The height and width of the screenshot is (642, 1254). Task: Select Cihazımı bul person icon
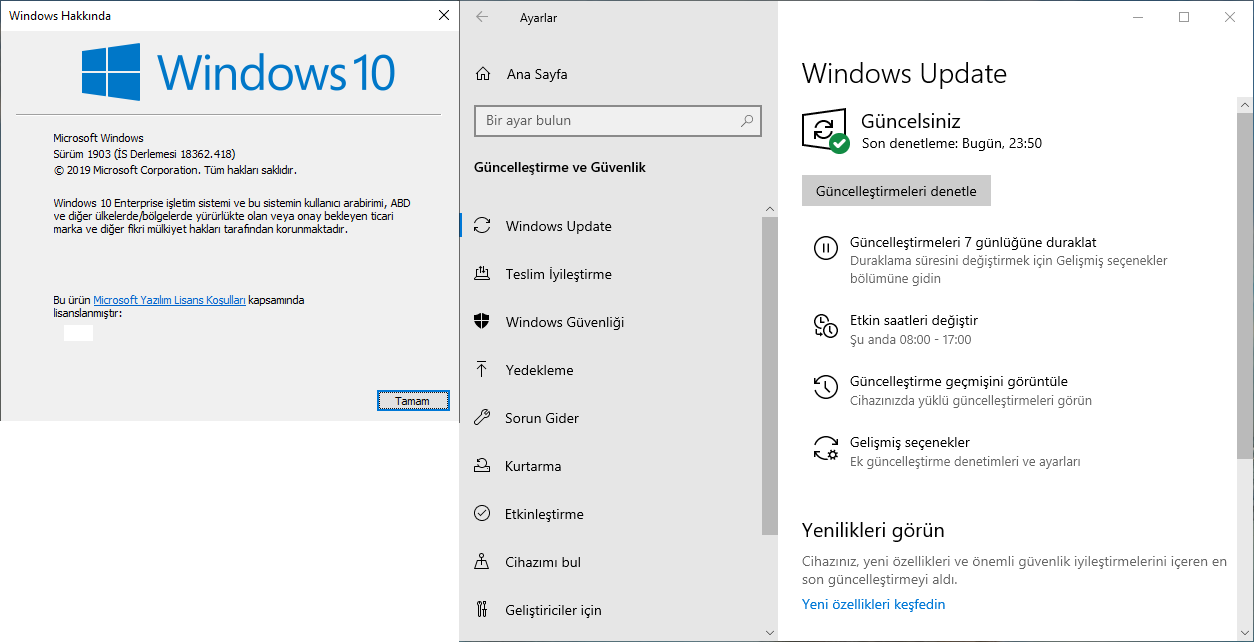pyautogui.click(x=482, y=562)
